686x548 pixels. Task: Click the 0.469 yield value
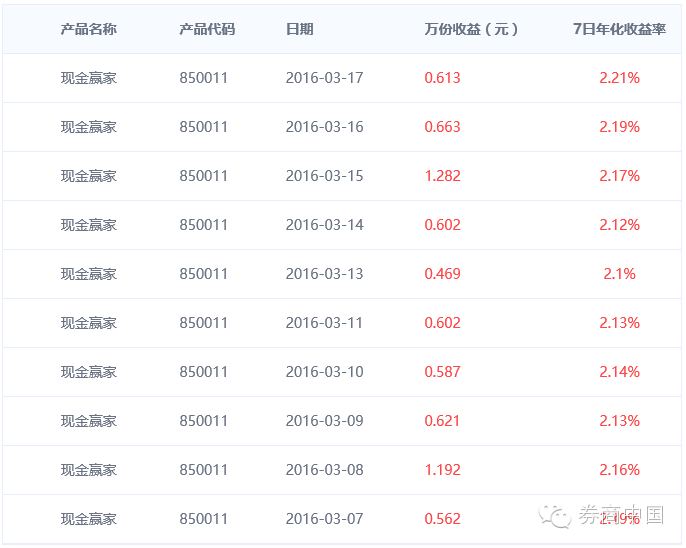[x=442, y=274]
